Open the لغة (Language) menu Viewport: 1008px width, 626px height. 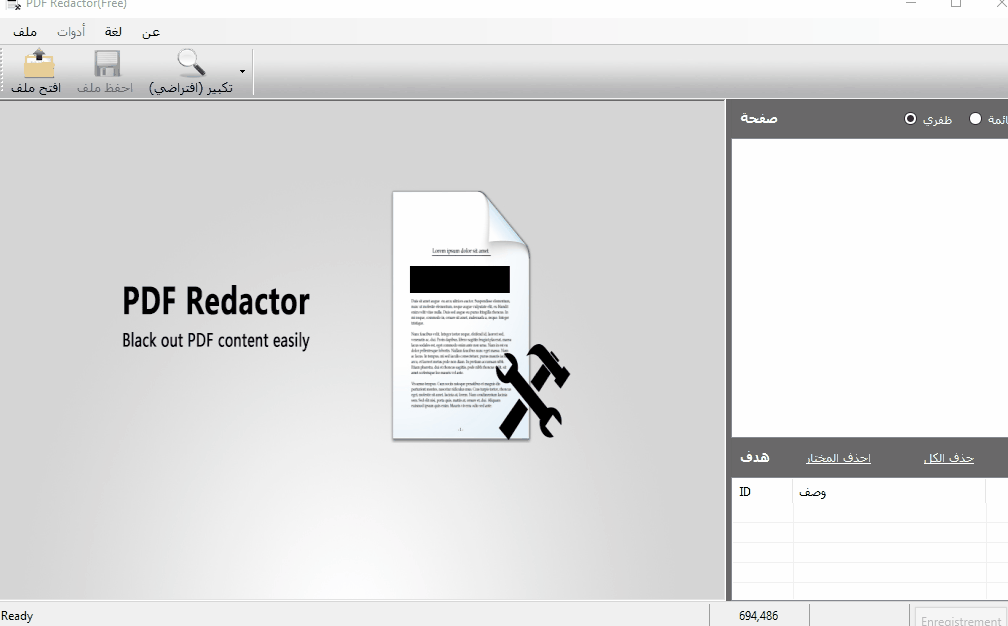point(114,31)
